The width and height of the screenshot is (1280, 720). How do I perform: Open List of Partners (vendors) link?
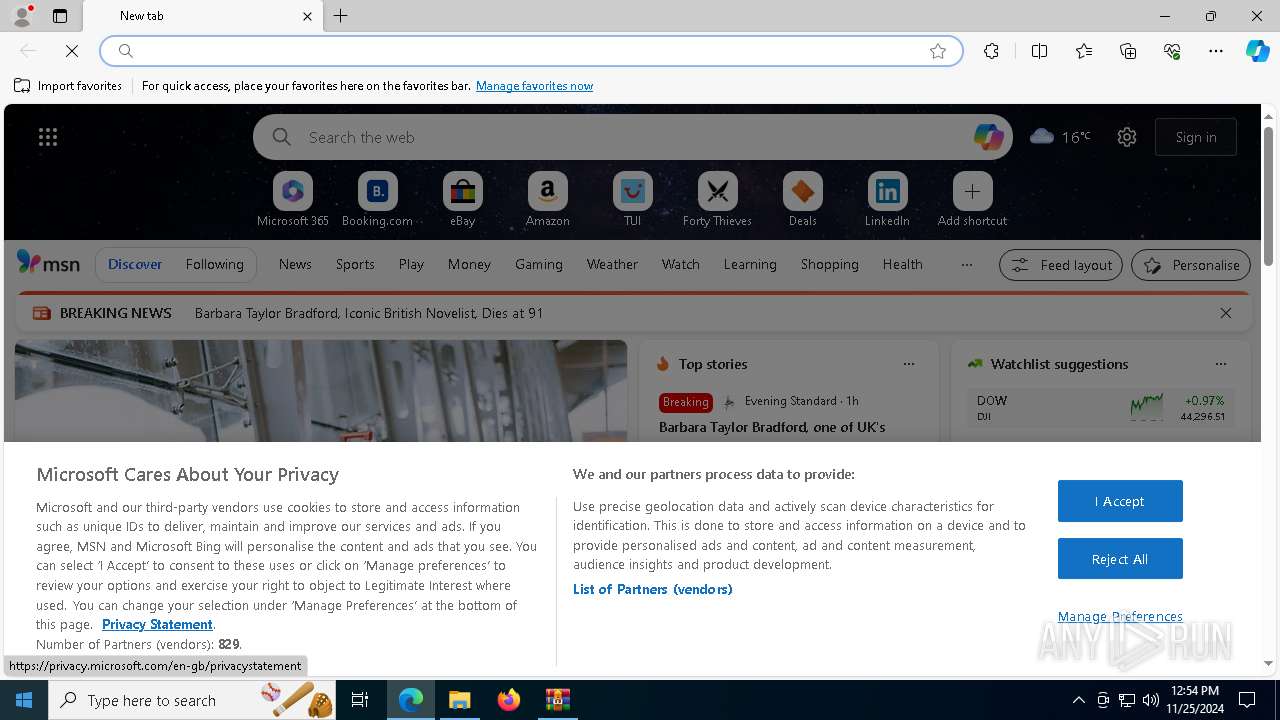coord(652,589)
